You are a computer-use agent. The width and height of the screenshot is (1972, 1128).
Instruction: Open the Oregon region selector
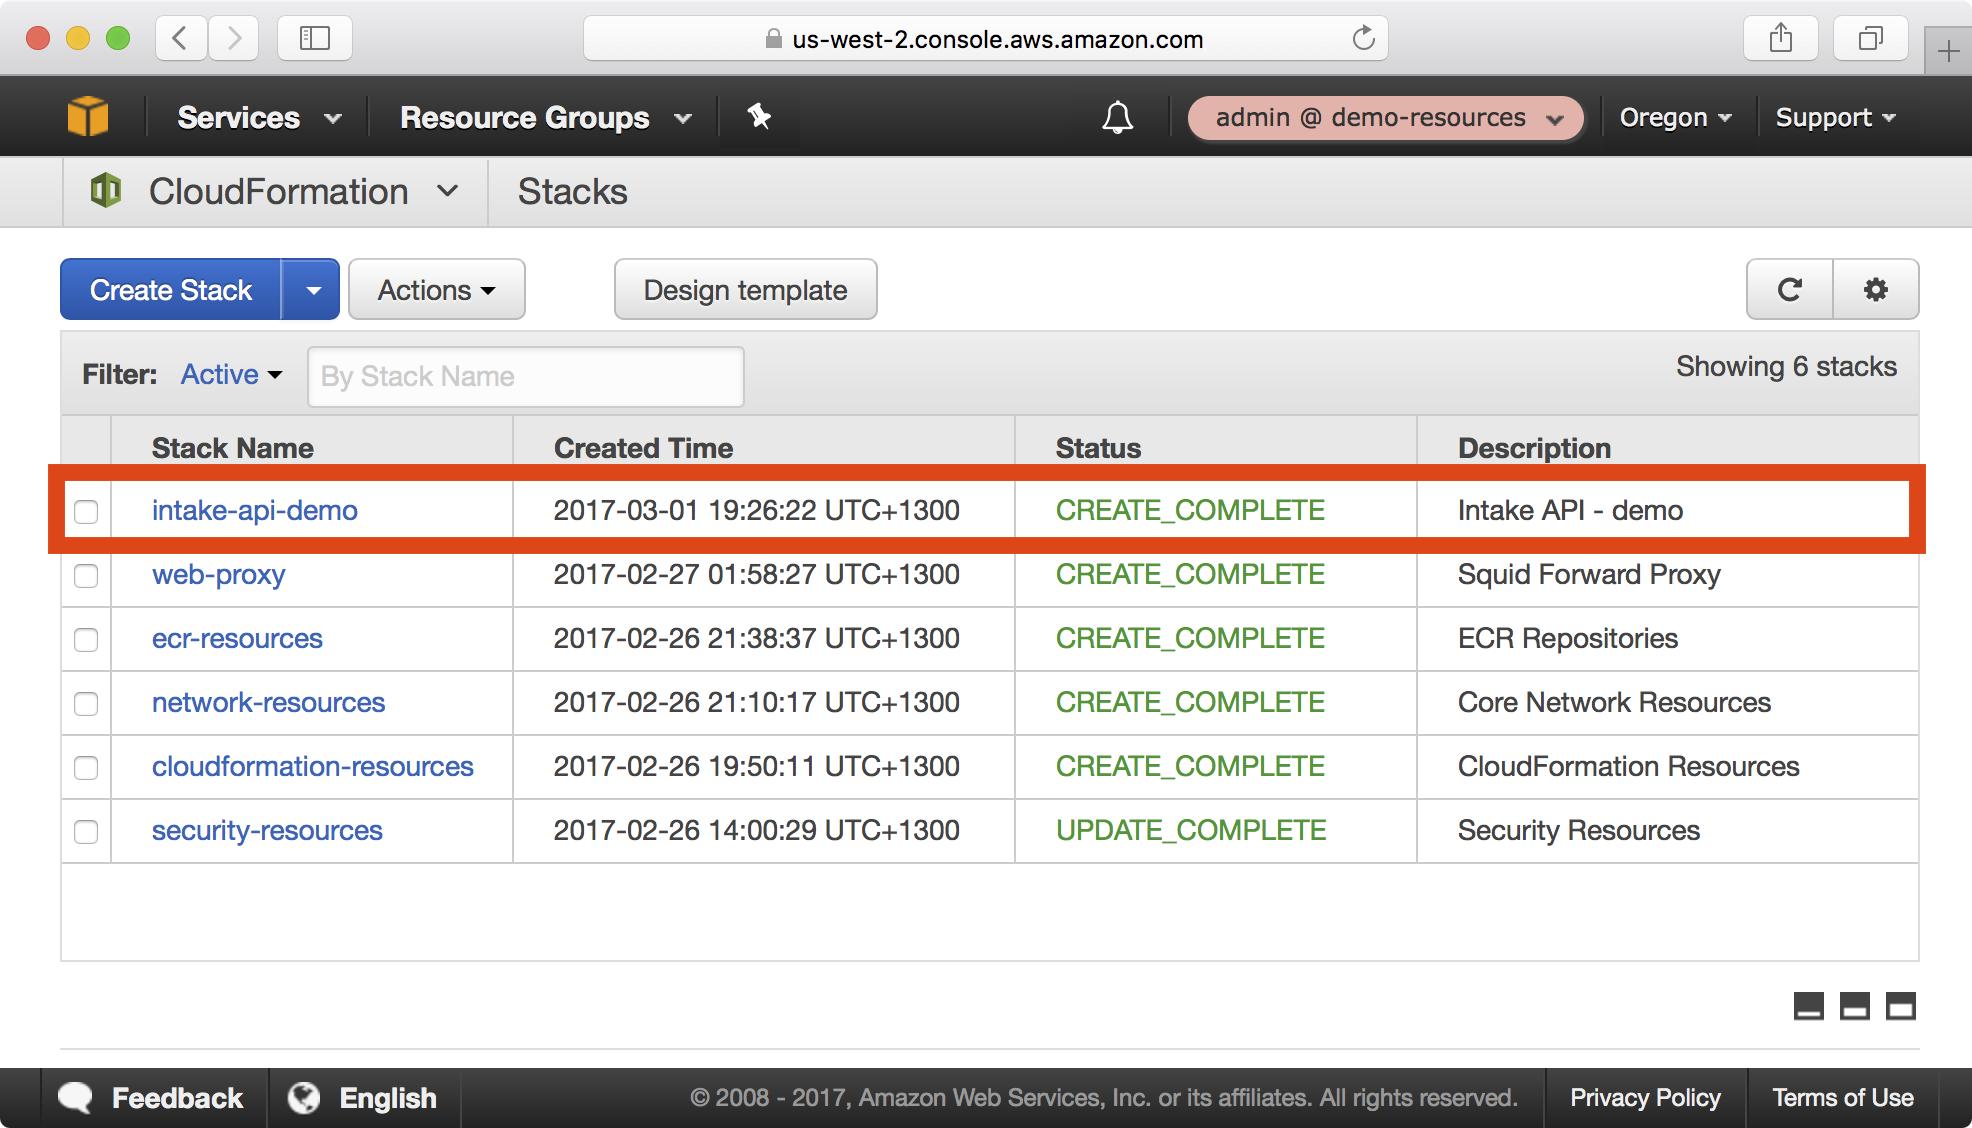[1675, 118]
